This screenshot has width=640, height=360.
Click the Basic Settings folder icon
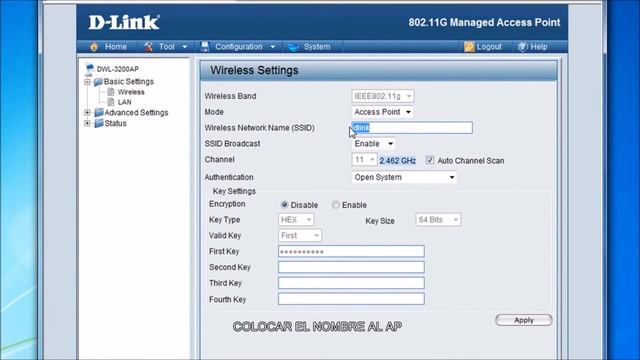[98, 82]
